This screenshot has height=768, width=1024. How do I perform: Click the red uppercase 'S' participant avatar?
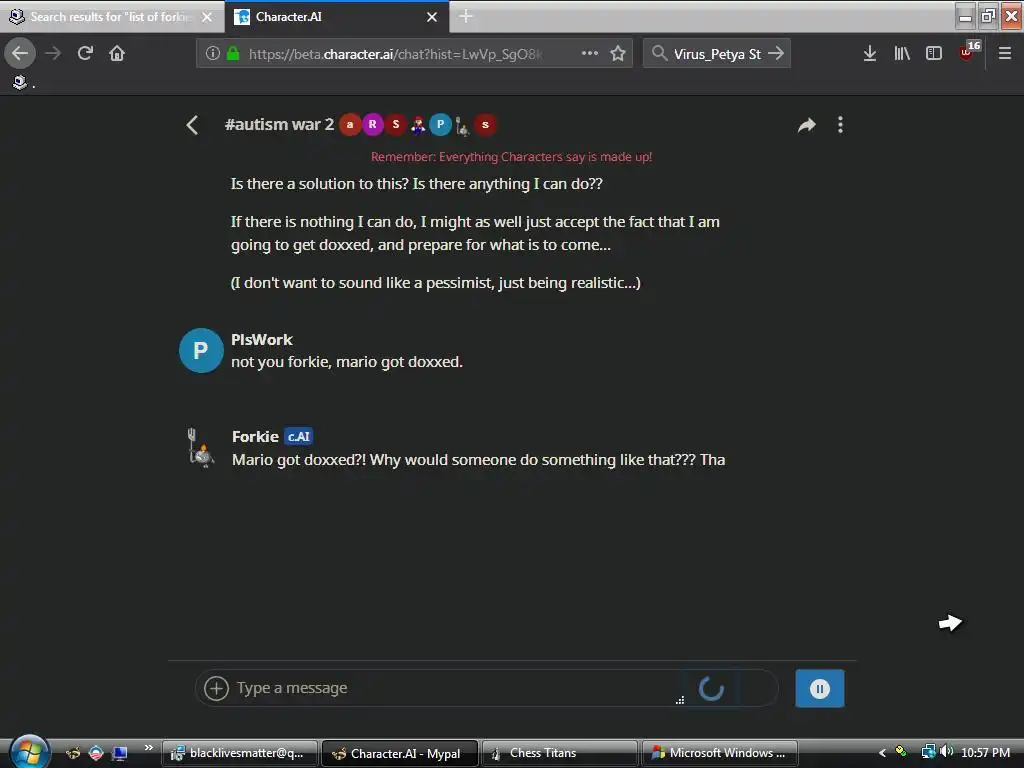(x=396, y=124)
